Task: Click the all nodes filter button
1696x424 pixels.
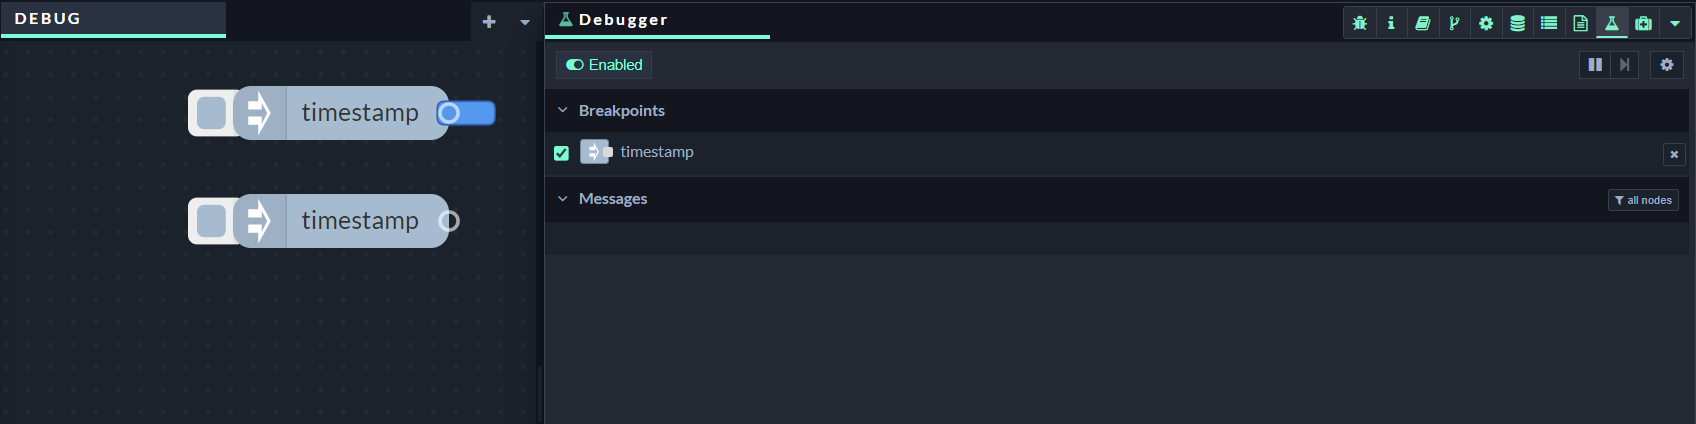Action: pyautogui.click(x=1643, y=200)
